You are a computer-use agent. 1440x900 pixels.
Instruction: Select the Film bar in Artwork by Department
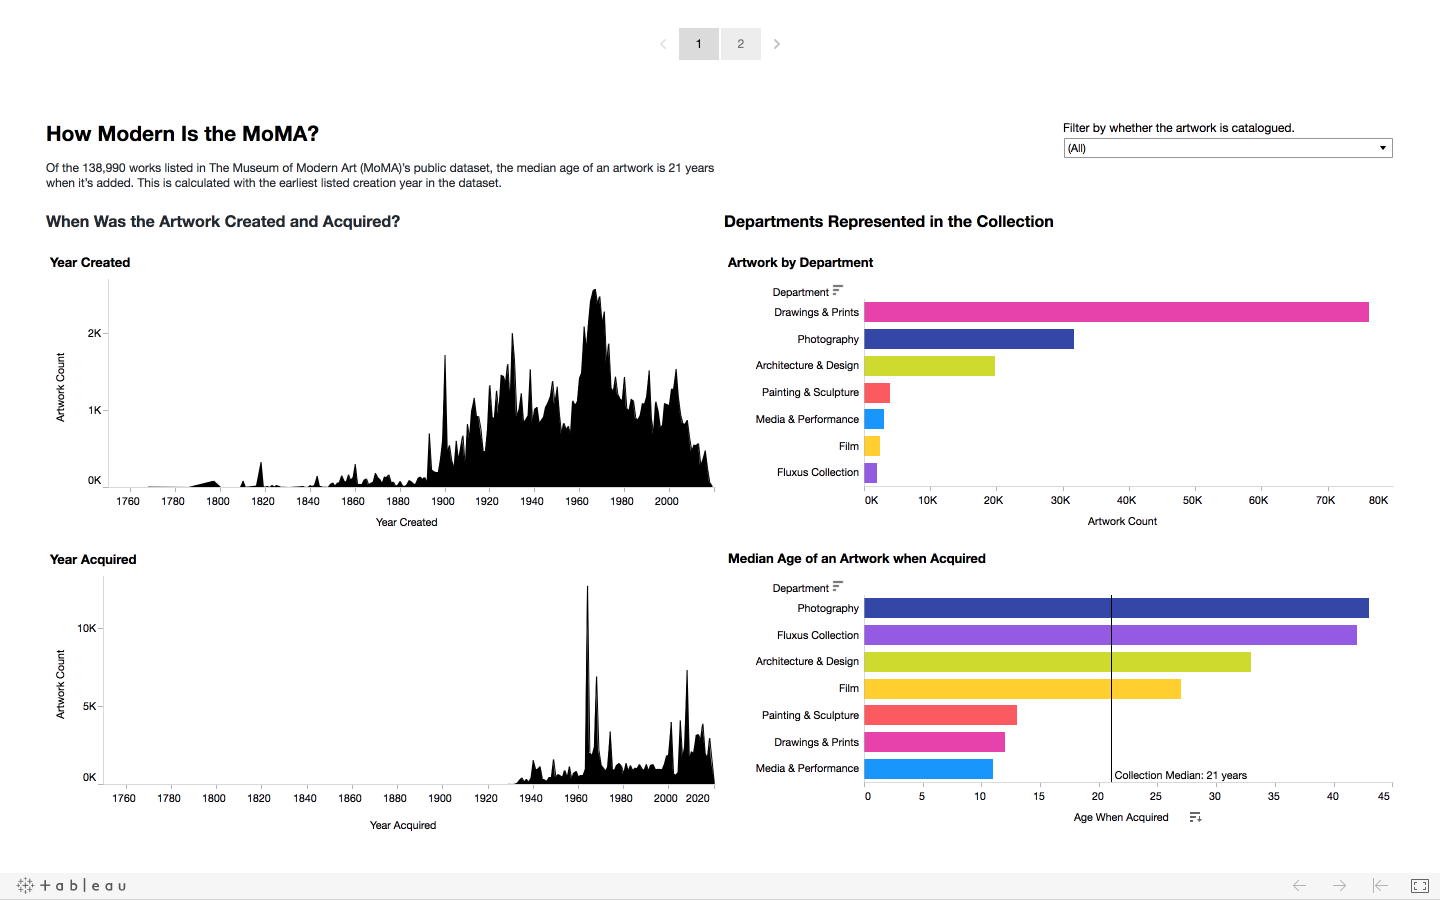tap(872, 446)
